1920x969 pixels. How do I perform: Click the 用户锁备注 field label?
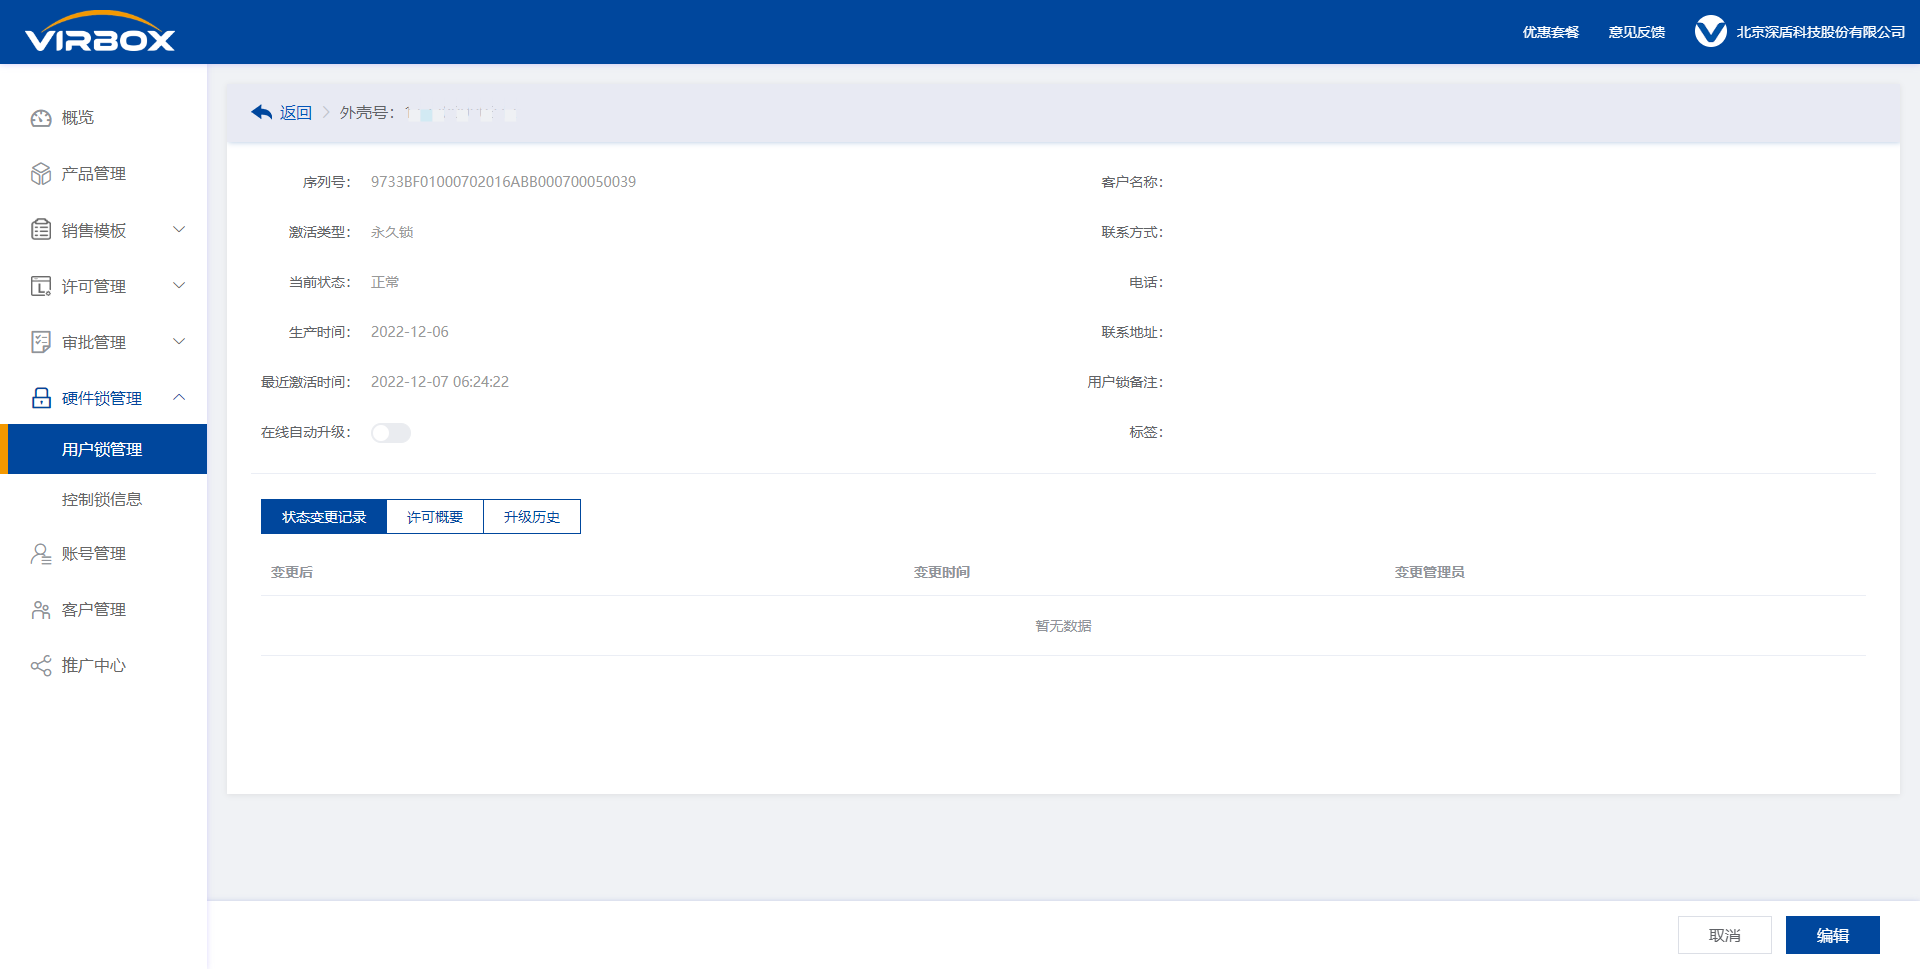(1125, 382)
